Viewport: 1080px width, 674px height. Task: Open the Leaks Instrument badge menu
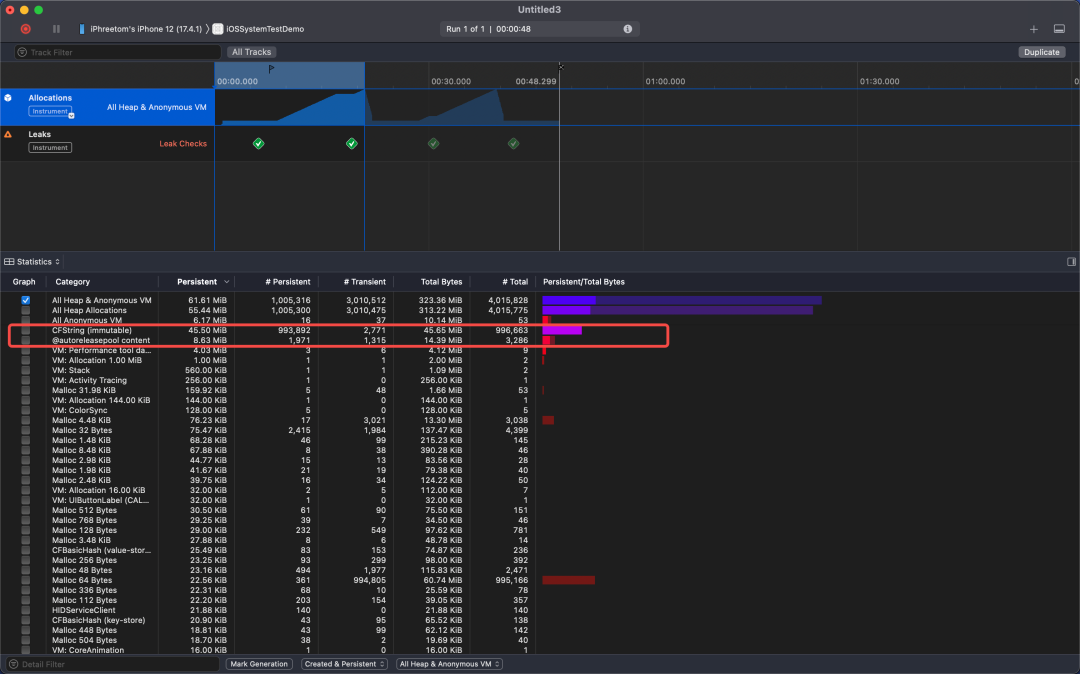coord(50,147)
